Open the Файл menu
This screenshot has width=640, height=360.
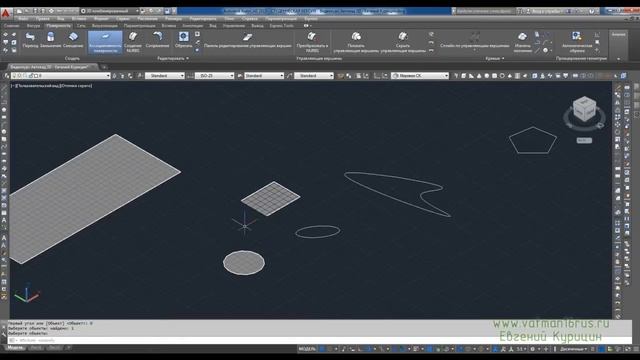point(23,19)
